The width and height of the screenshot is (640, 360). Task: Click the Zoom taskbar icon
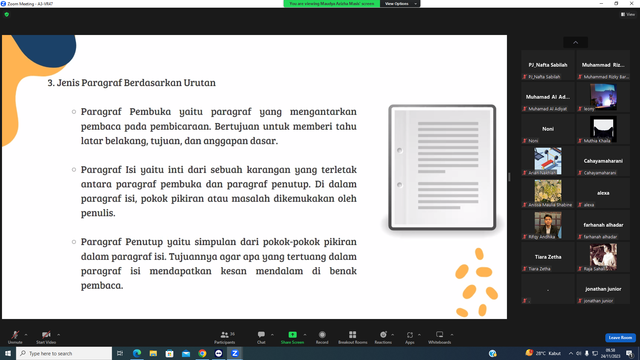pyautogui.click(x=235, y=353)
